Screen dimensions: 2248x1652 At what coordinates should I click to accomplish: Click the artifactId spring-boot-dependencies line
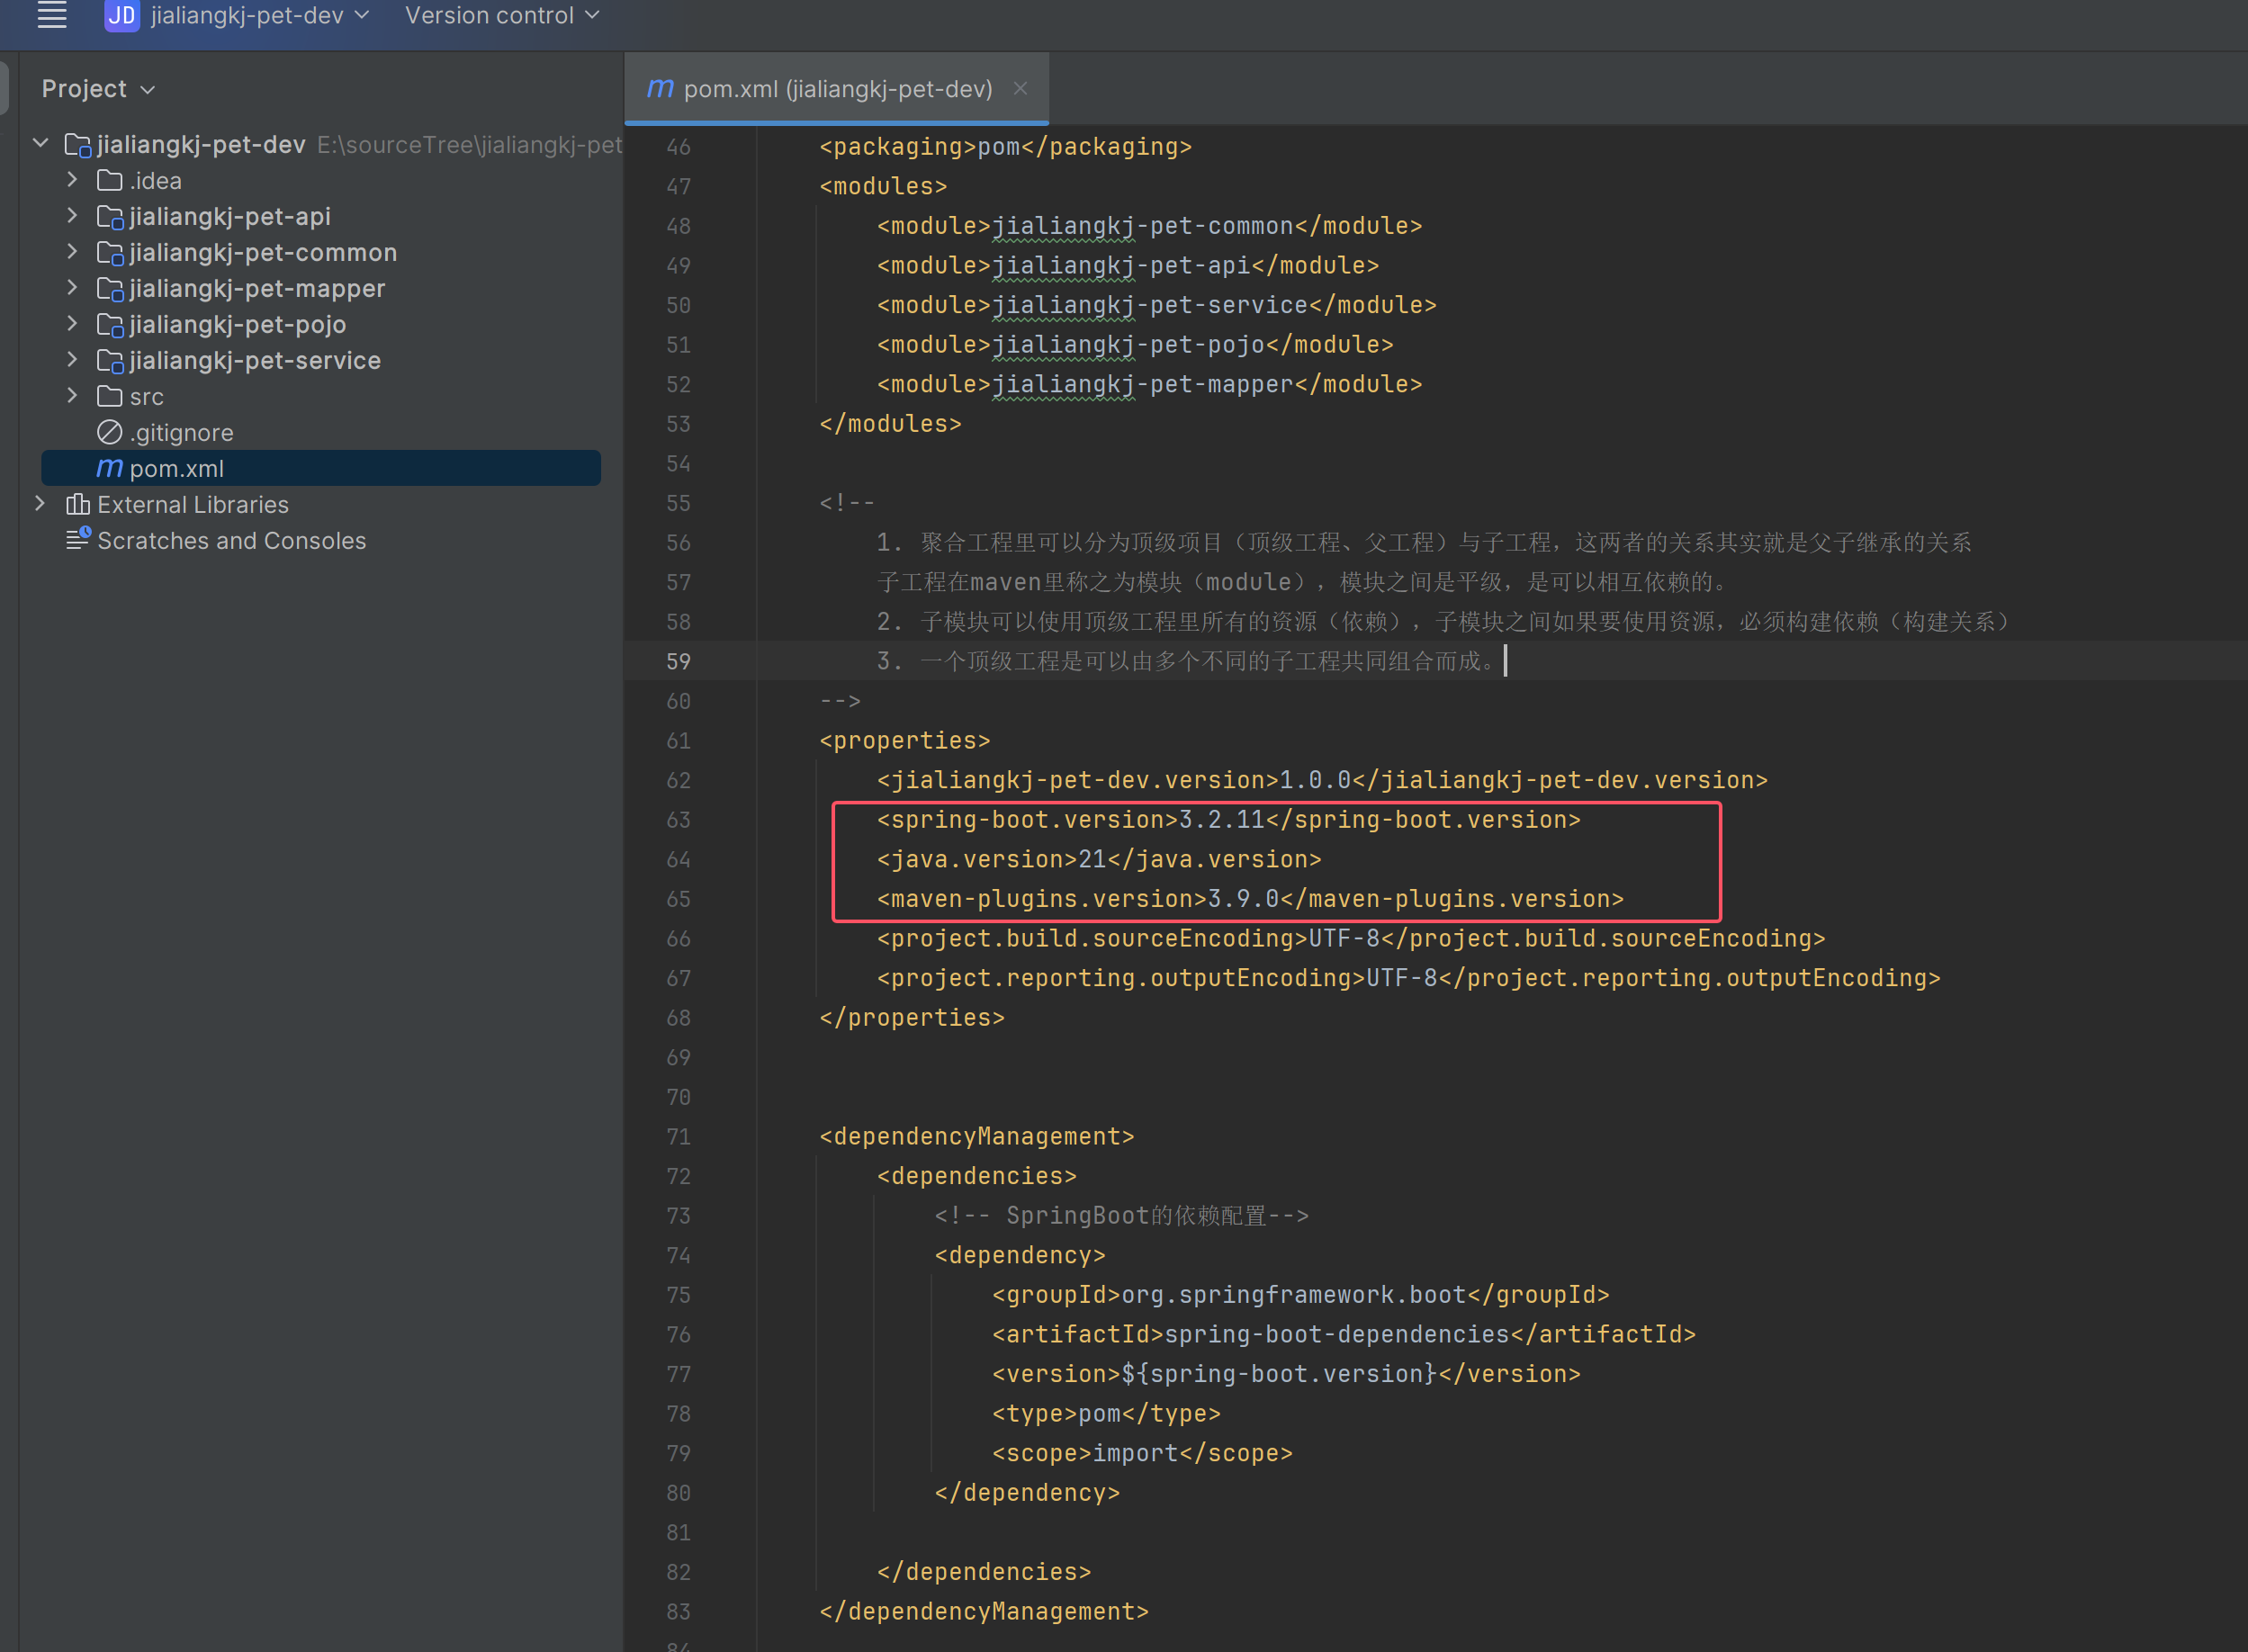tap(1344, 1335)
